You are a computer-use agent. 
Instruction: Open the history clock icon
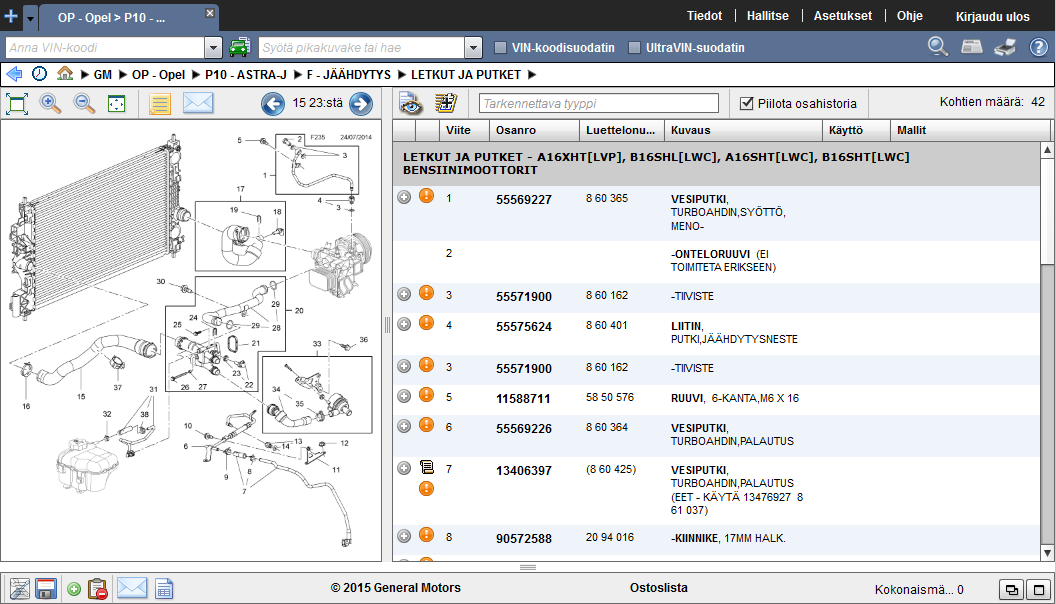(40, 74)
